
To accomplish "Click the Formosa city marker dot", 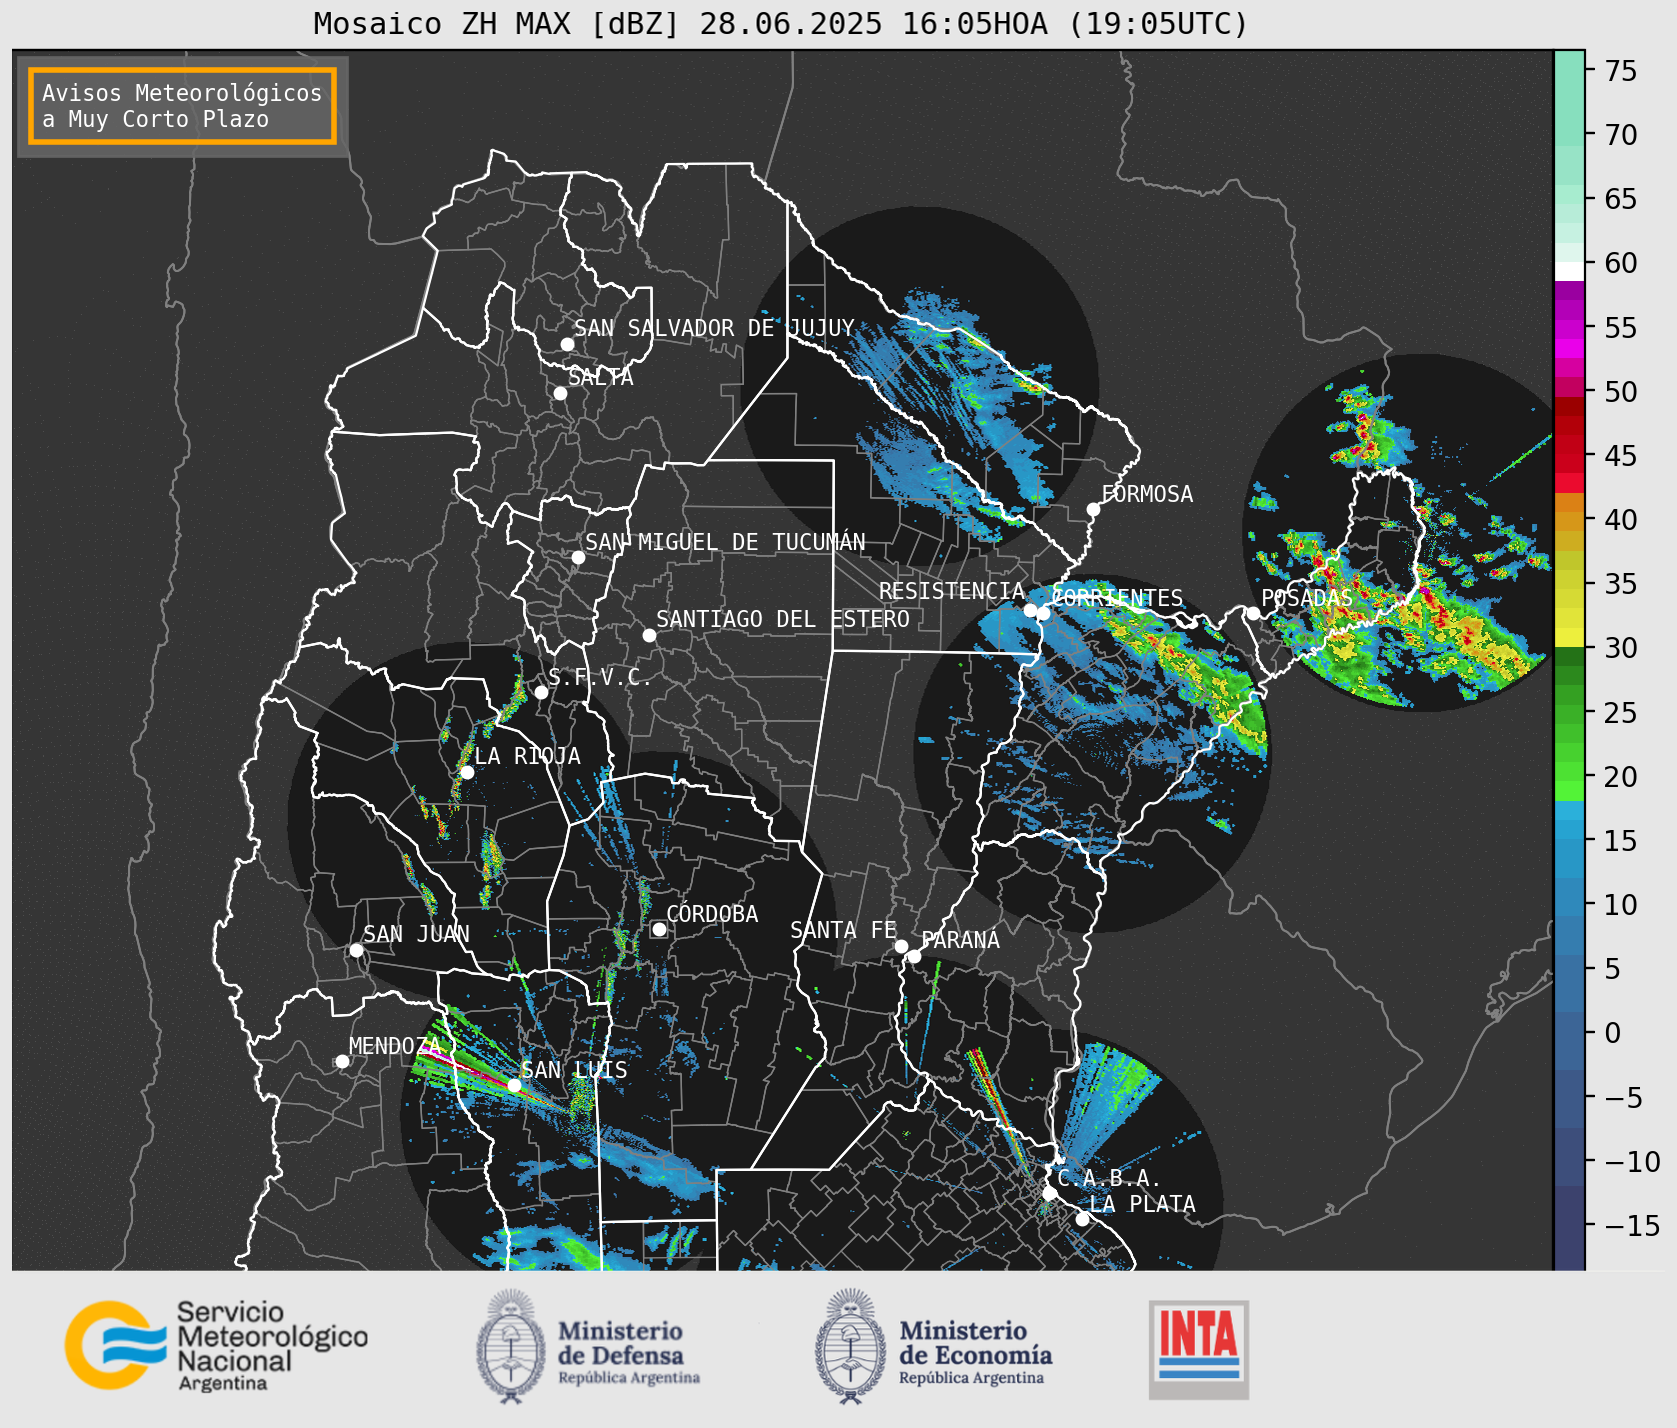I will (1094, 509).
